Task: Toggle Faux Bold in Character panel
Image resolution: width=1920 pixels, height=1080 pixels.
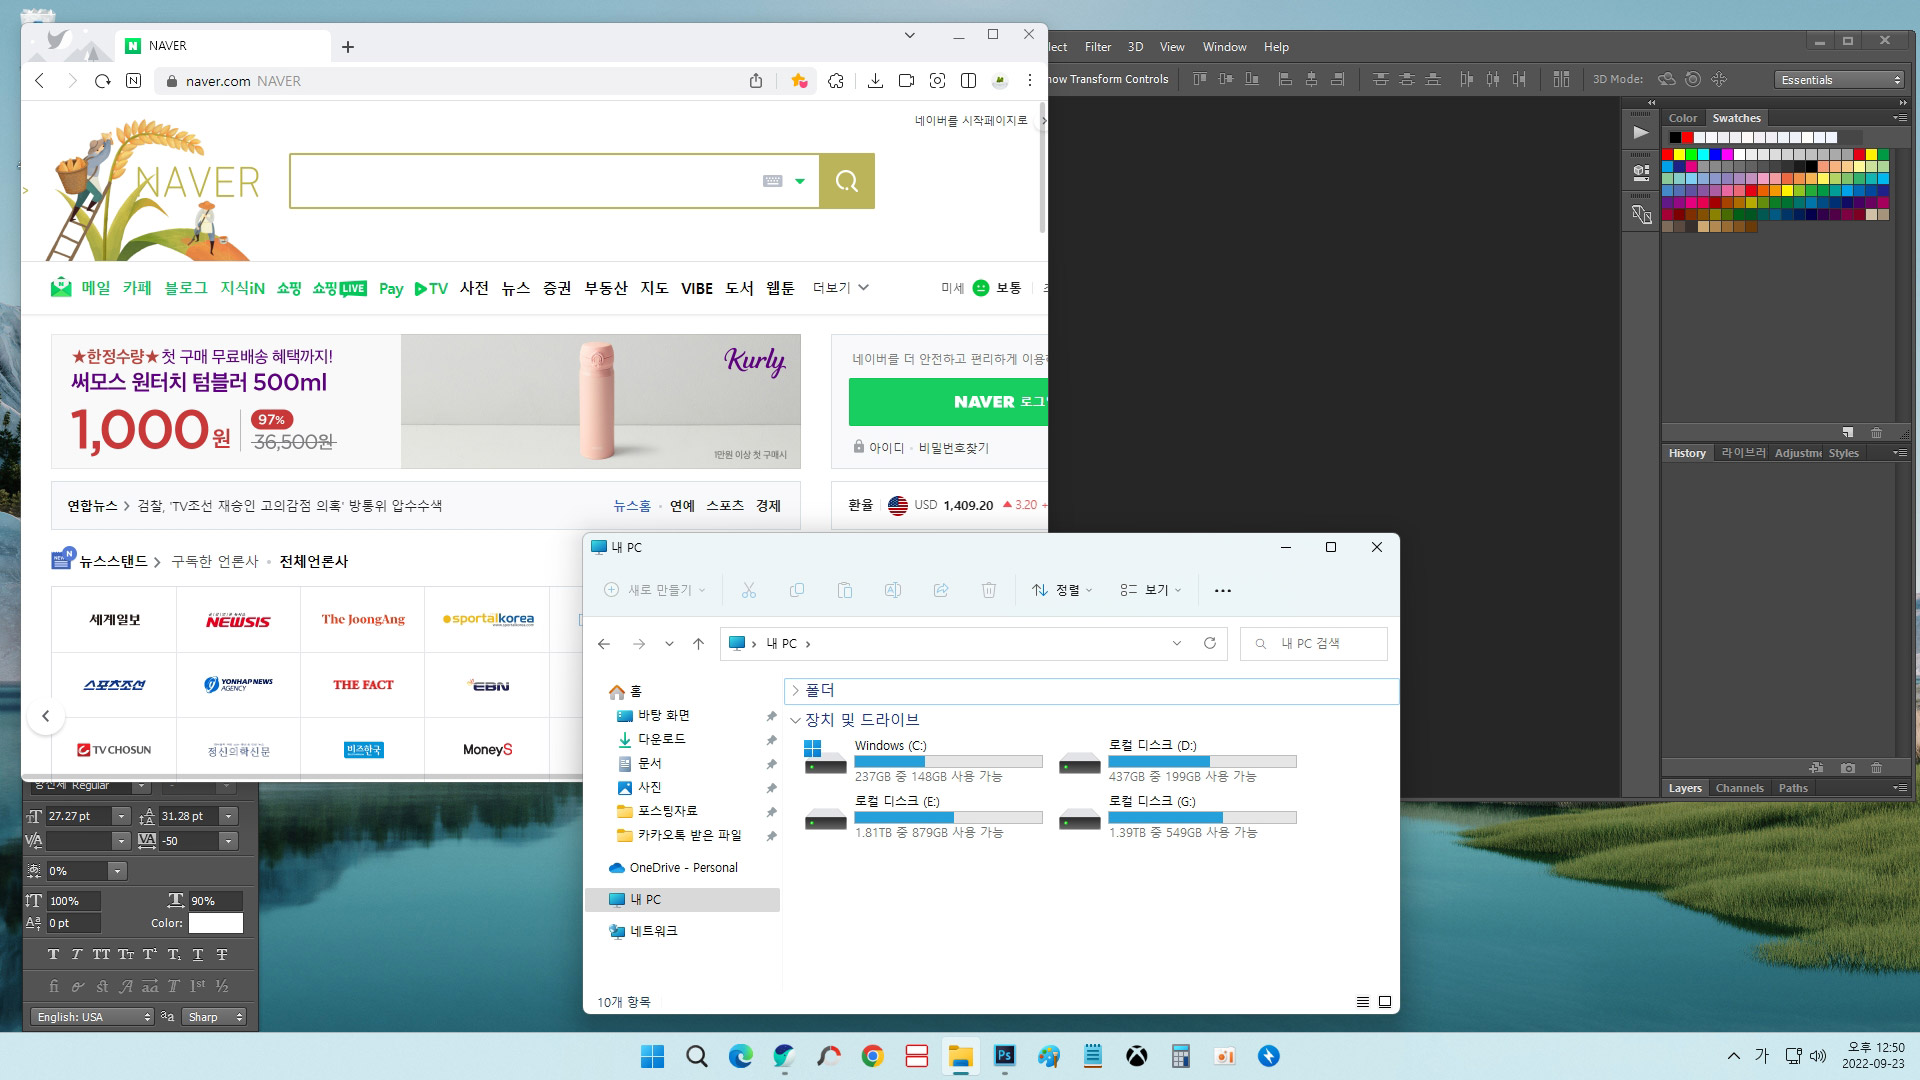Action: coord(53,954)
